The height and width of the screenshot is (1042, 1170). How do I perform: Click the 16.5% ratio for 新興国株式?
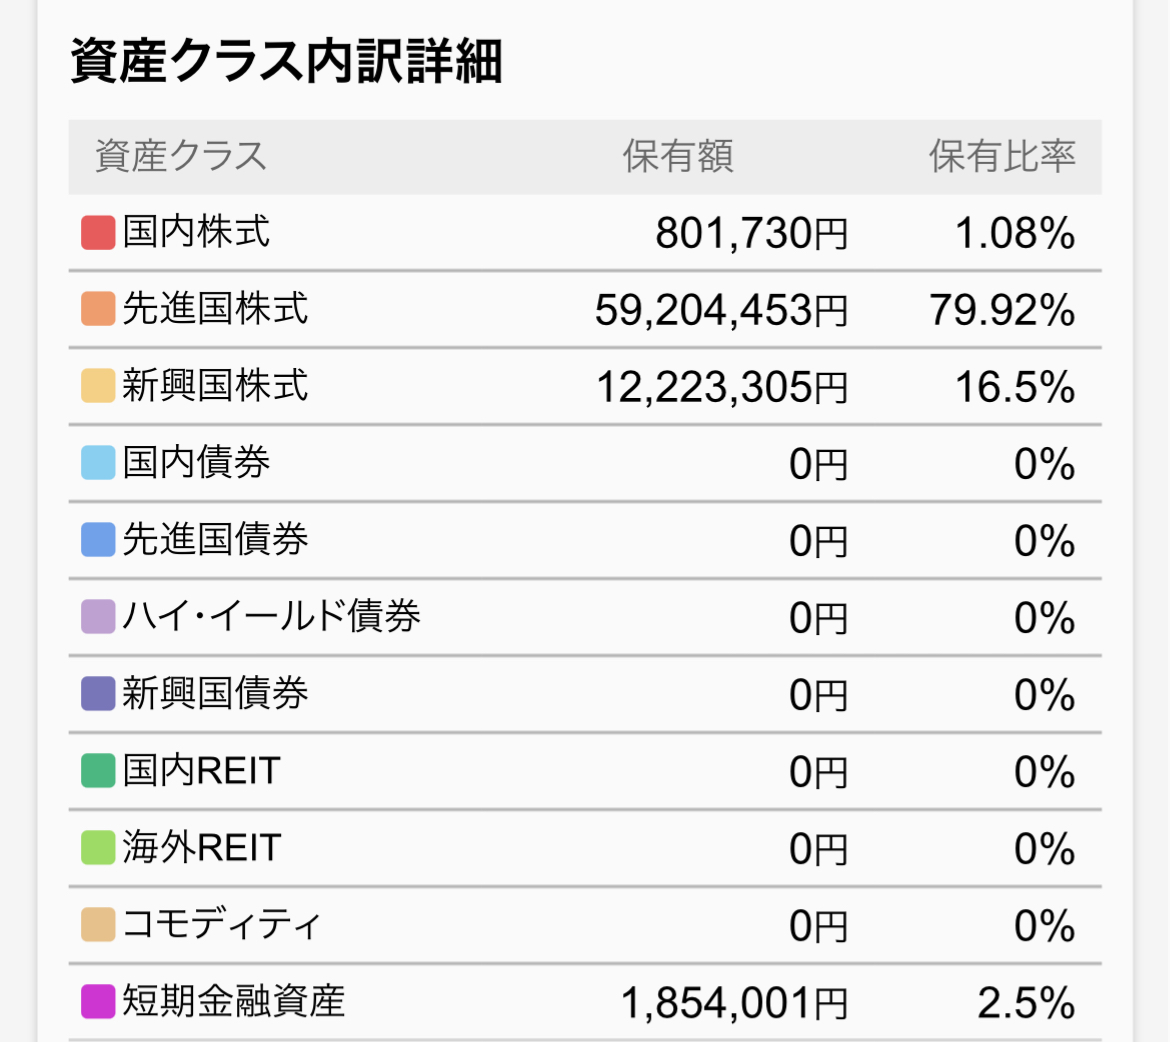[1015, 388]
